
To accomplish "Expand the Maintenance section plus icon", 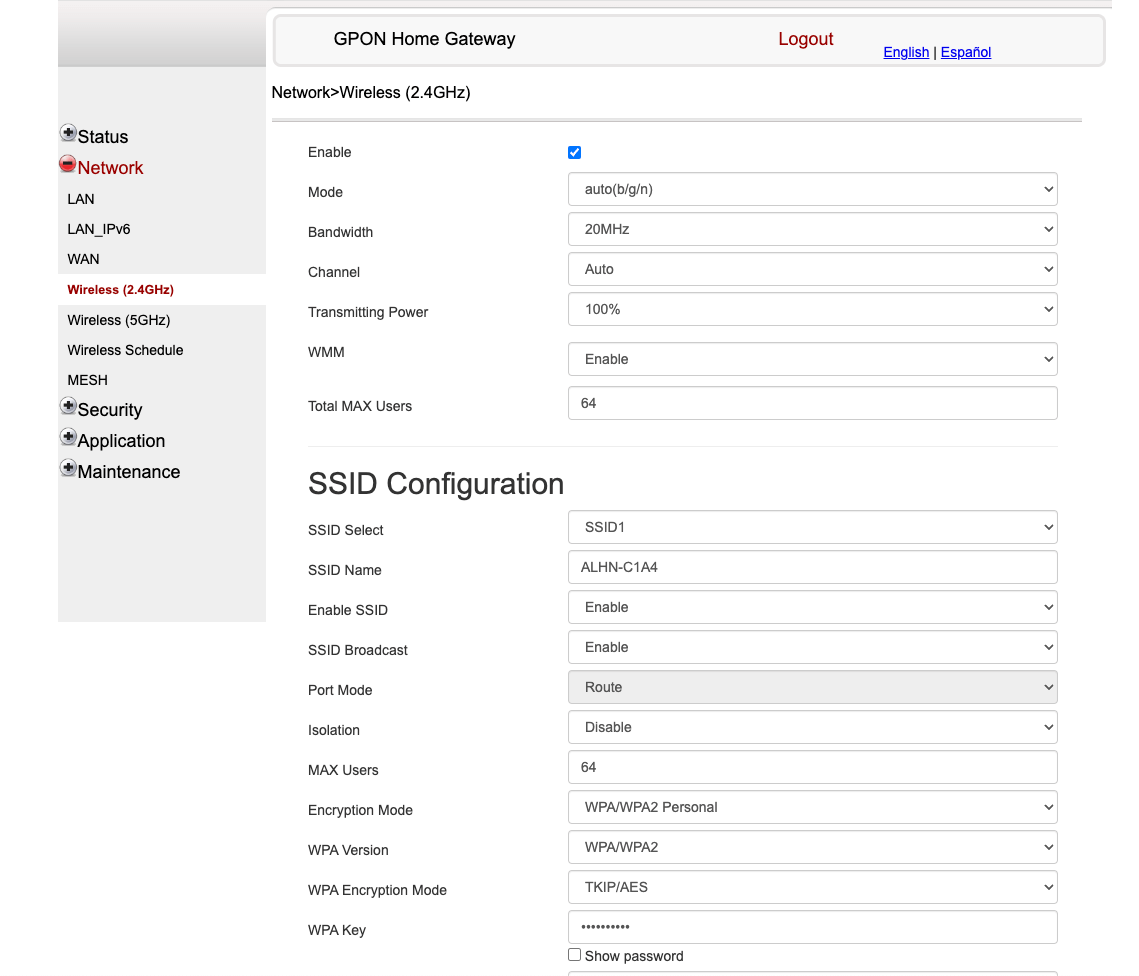I will coord(68,467).
